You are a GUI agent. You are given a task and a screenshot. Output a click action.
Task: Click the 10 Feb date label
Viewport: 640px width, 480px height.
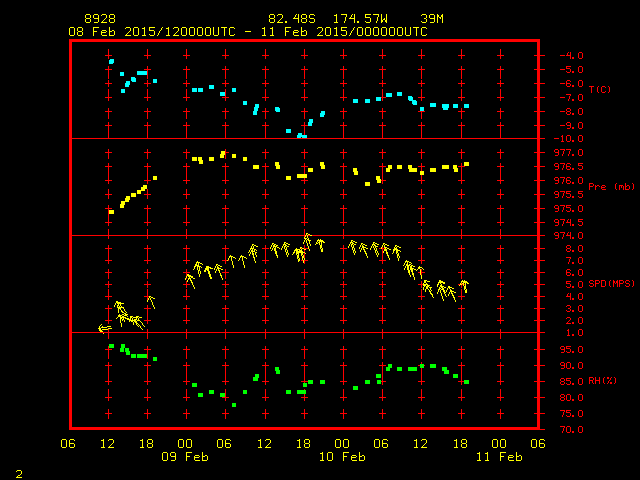342,457
